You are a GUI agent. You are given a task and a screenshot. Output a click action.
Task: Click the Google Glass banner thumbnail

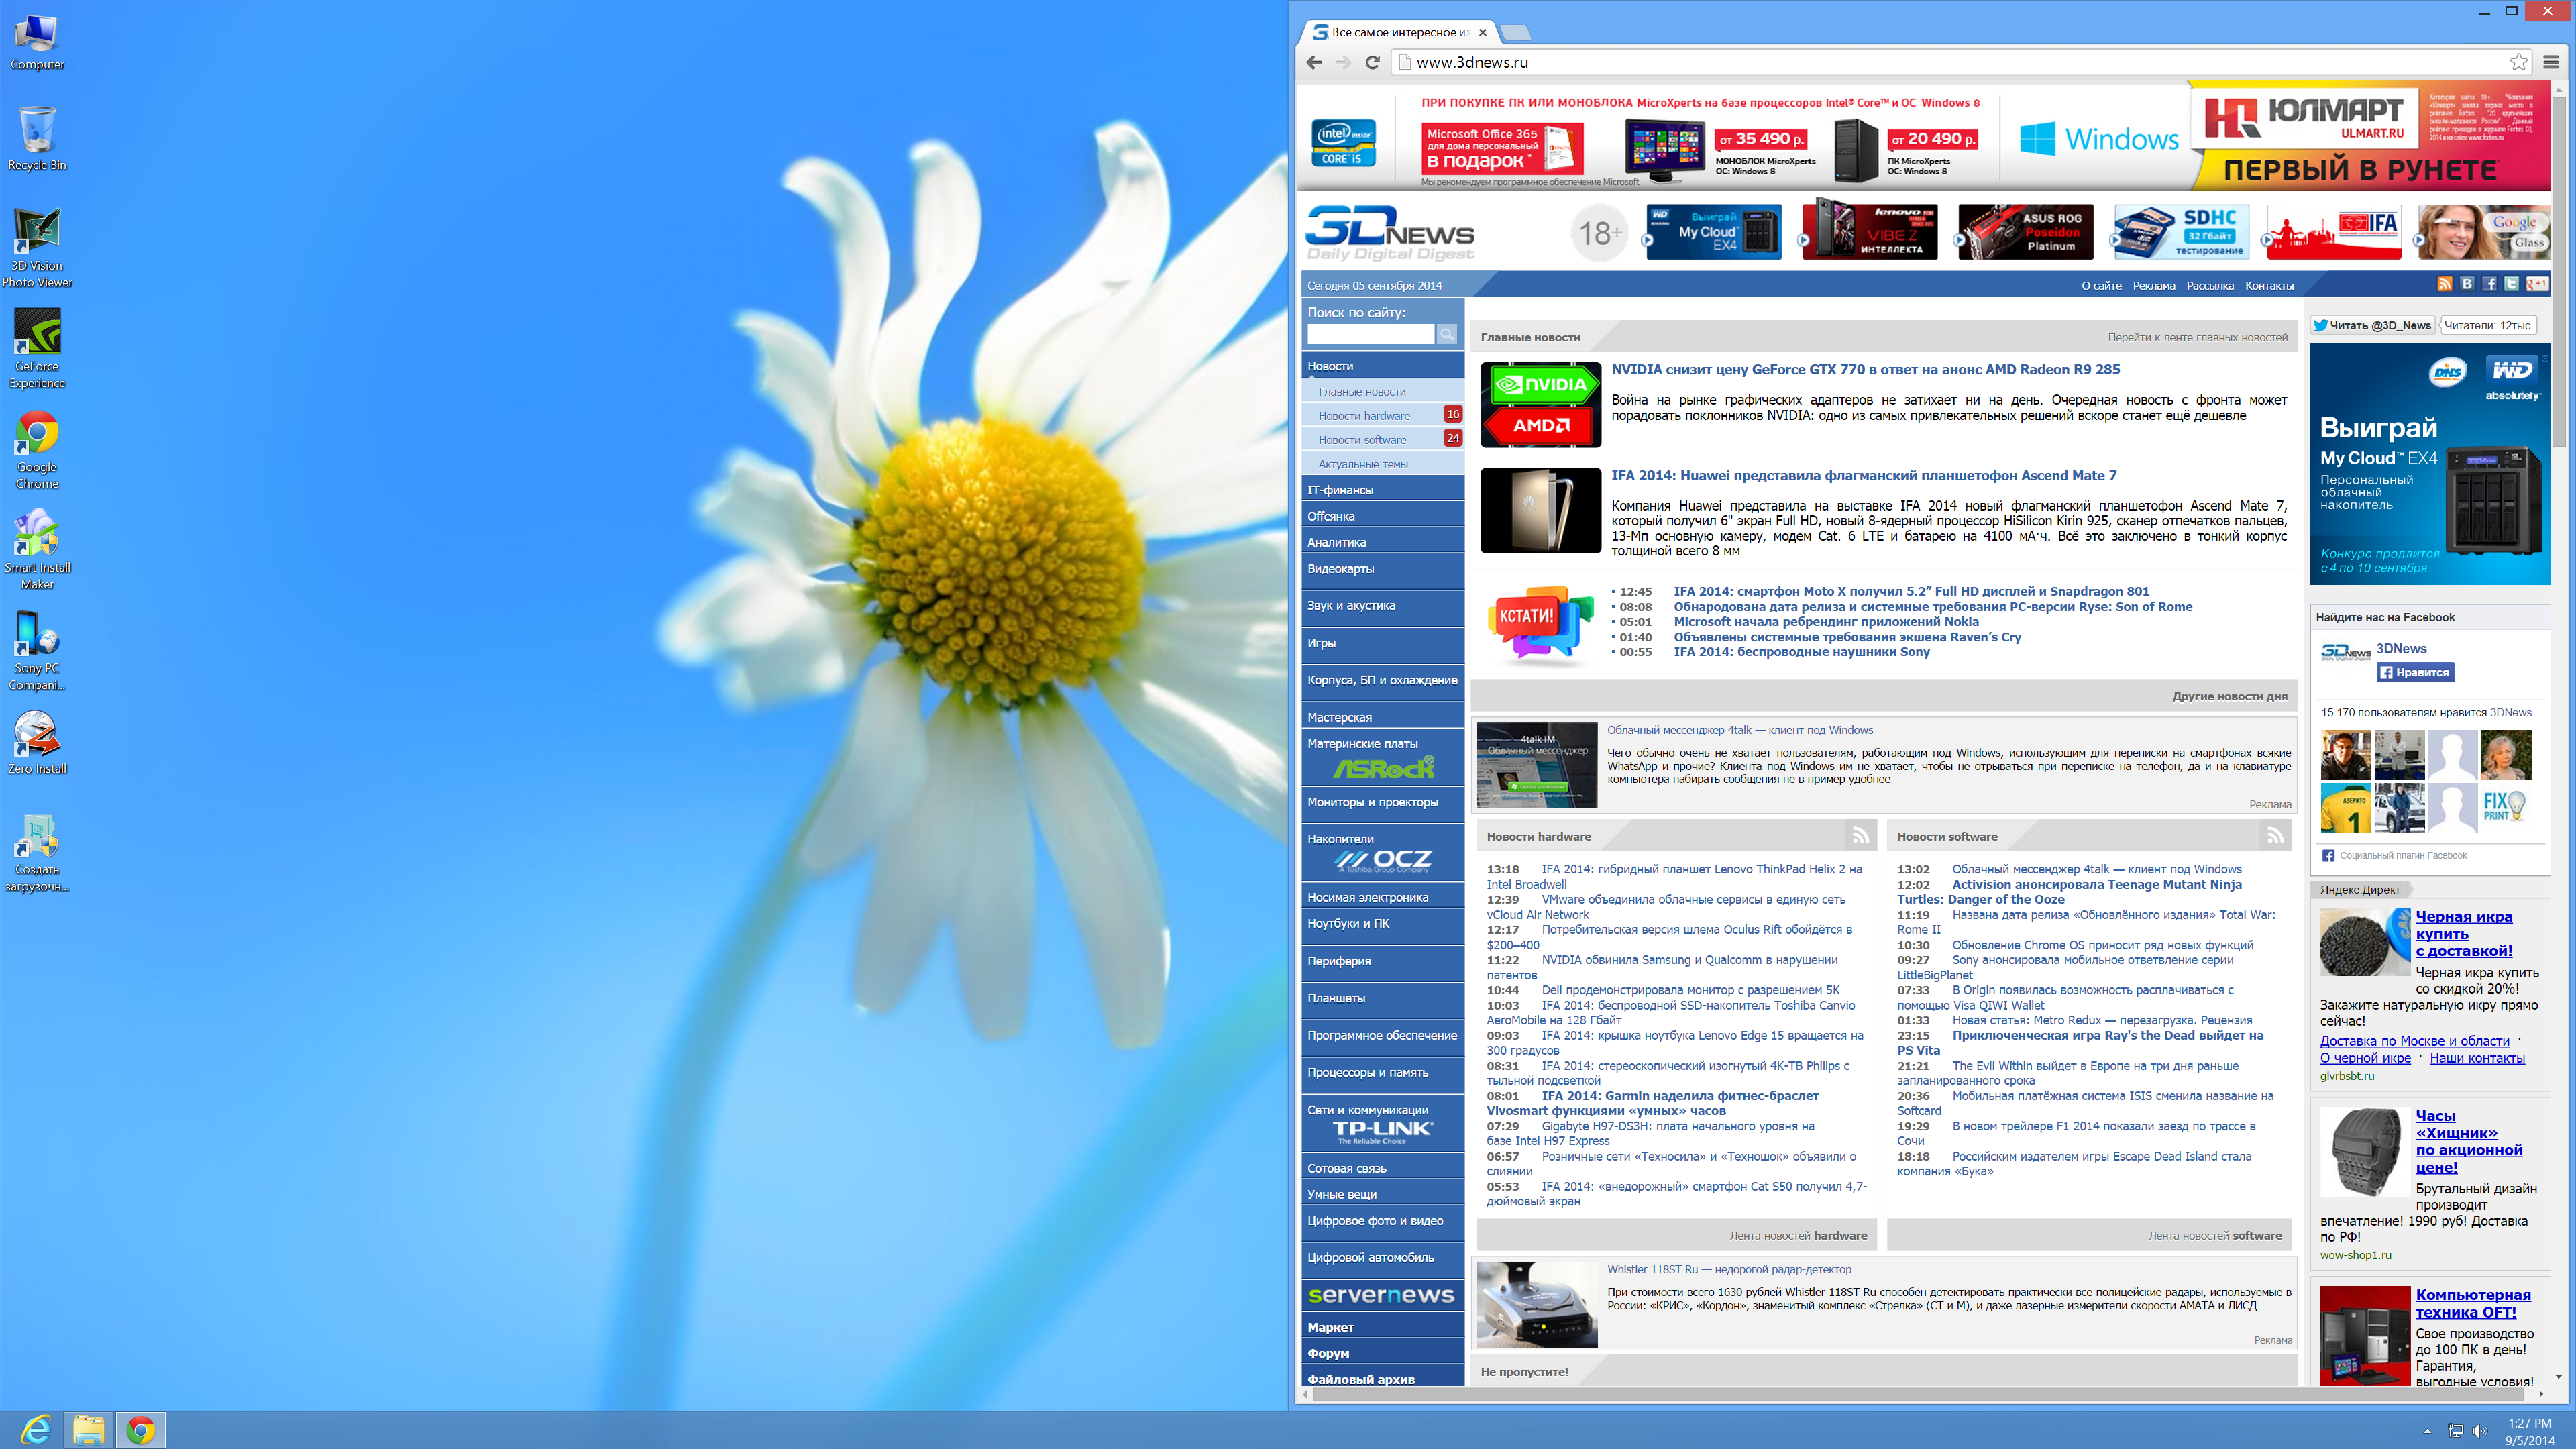point(2483,232)
